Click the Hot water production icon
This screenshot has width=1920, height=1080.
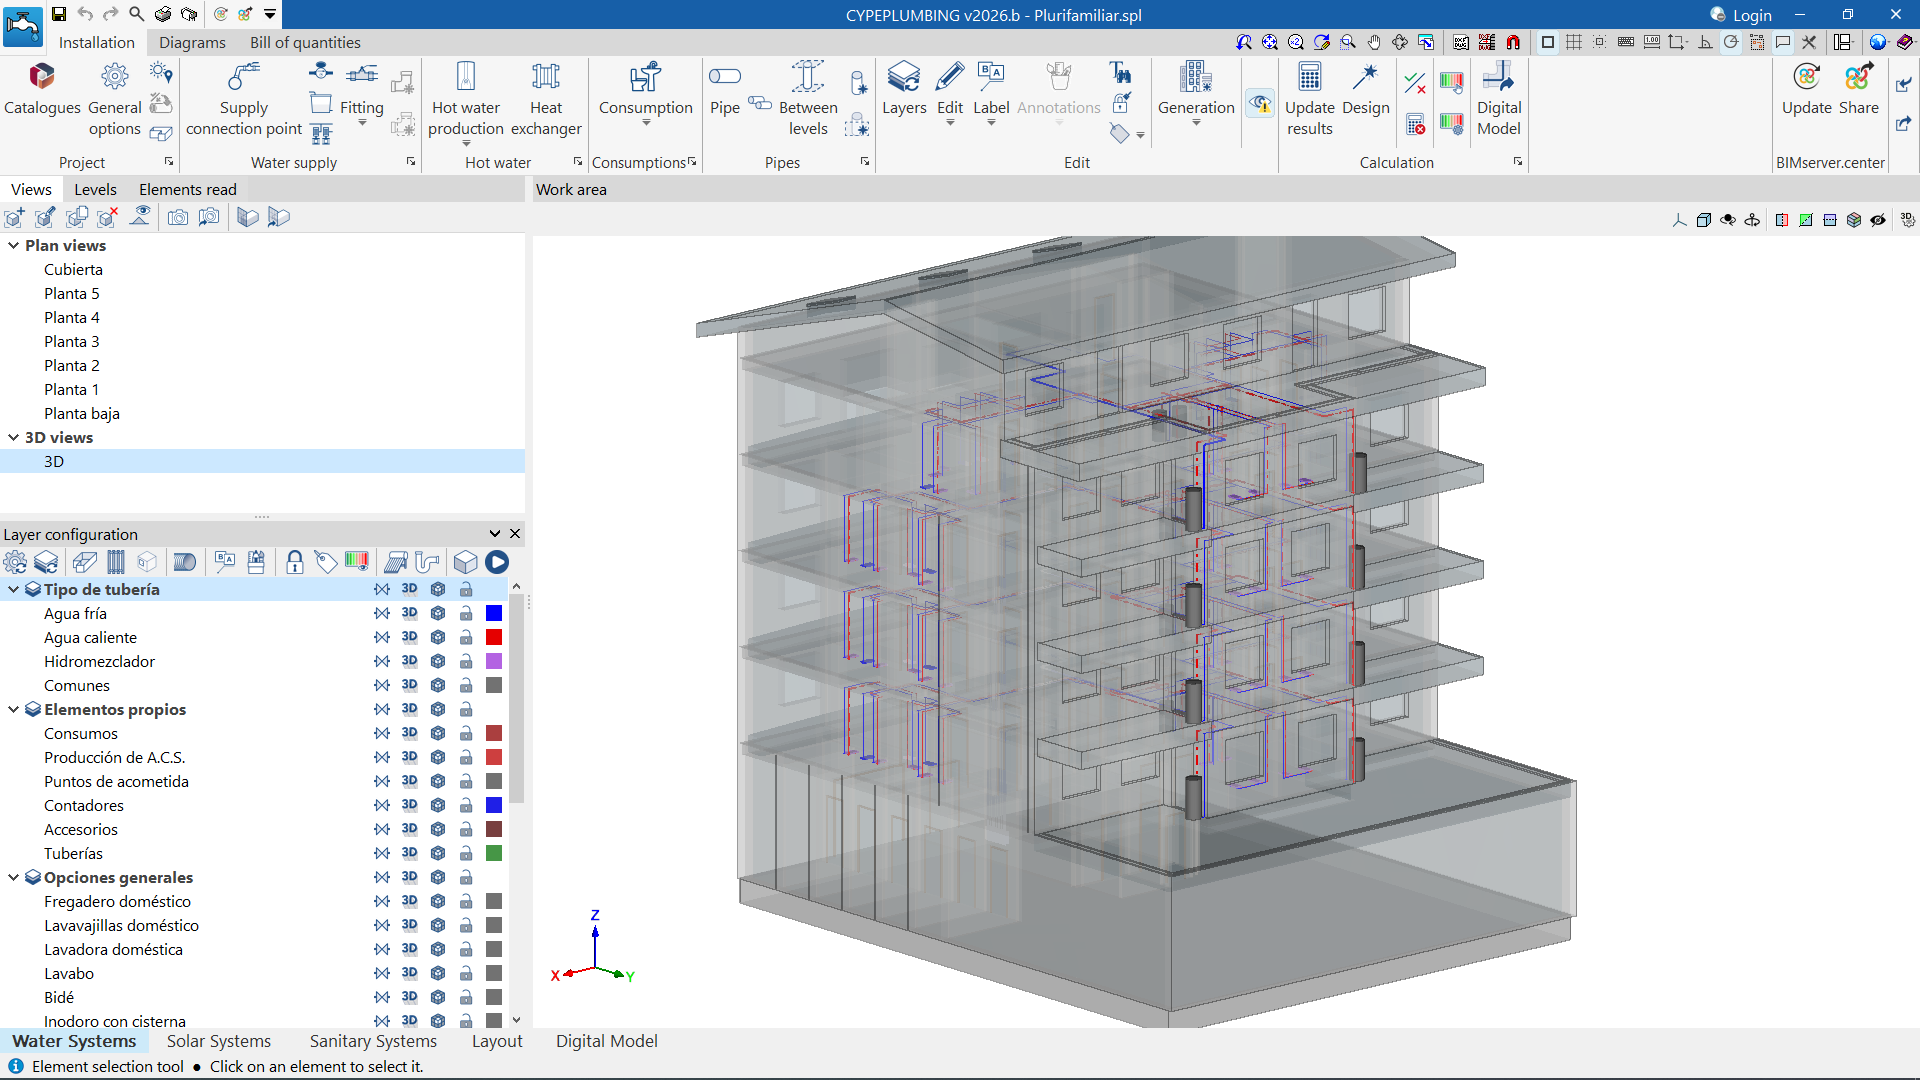466,78
